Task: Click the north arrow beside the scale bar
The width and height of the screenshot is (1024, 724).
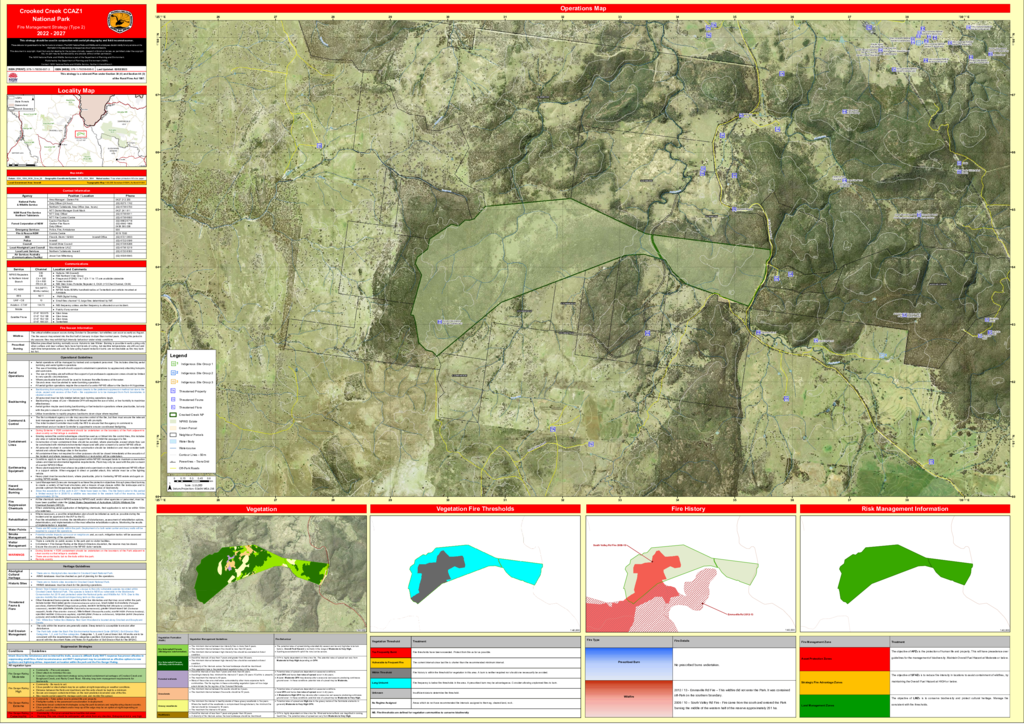Action: click(x=169, y=488)
